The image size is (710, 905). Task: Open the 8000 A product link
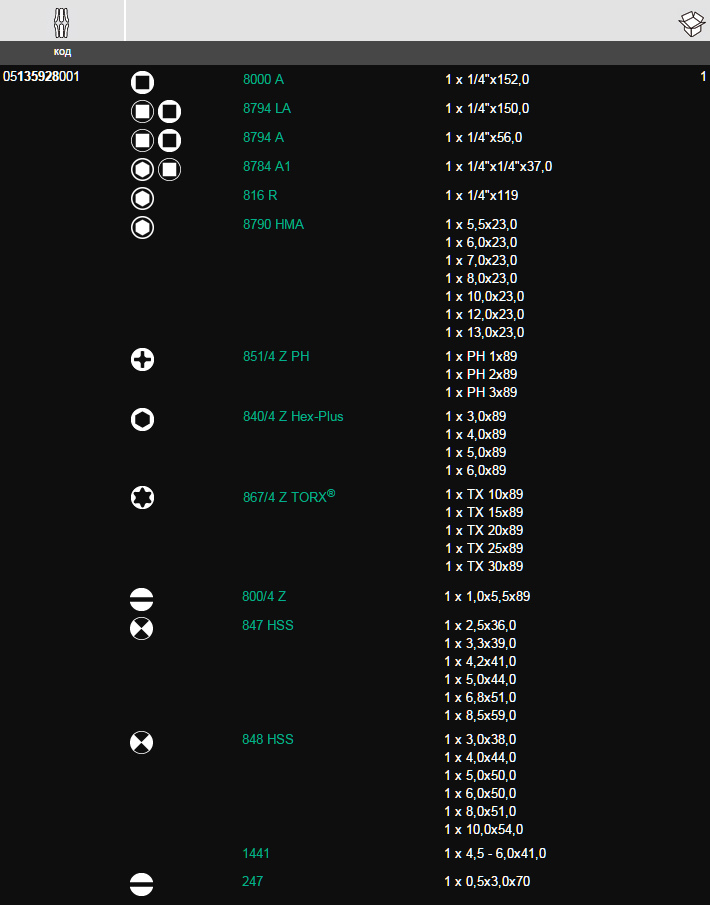pos(263,80)
